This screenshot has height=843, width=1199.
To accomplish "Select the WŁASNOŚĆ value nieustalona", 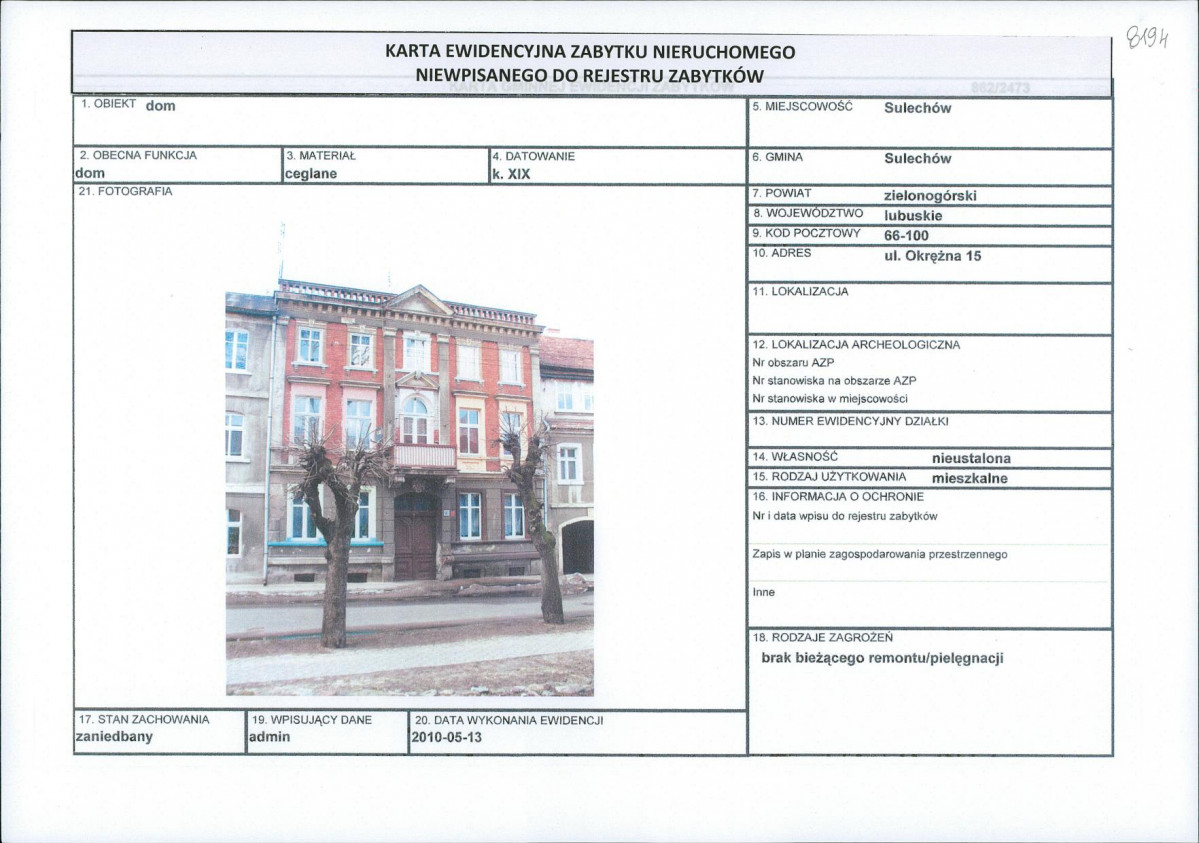I will click(970, 458).
